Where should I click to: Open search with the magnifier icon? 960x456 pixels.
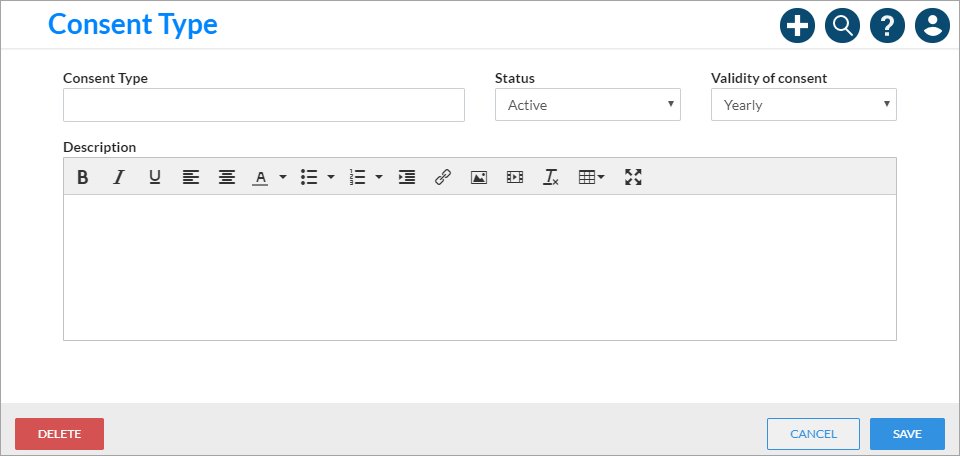(842, 26)
